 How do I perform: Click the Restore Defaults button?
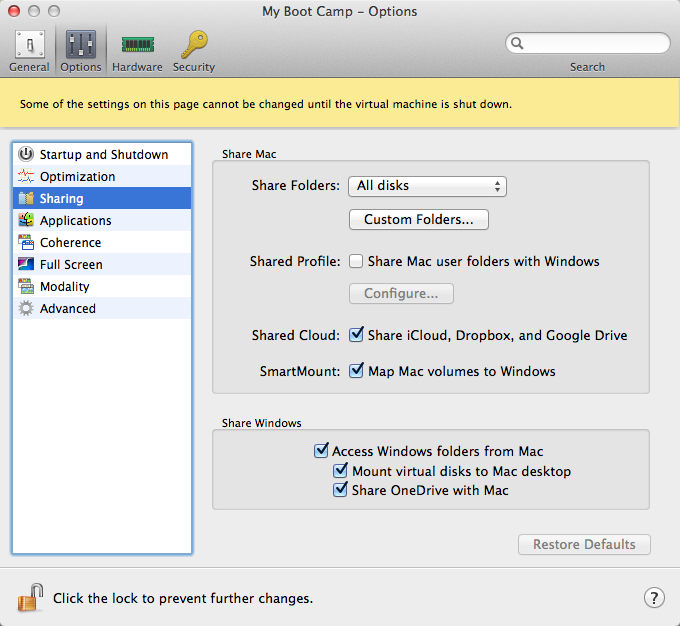(x=584, y=544)
